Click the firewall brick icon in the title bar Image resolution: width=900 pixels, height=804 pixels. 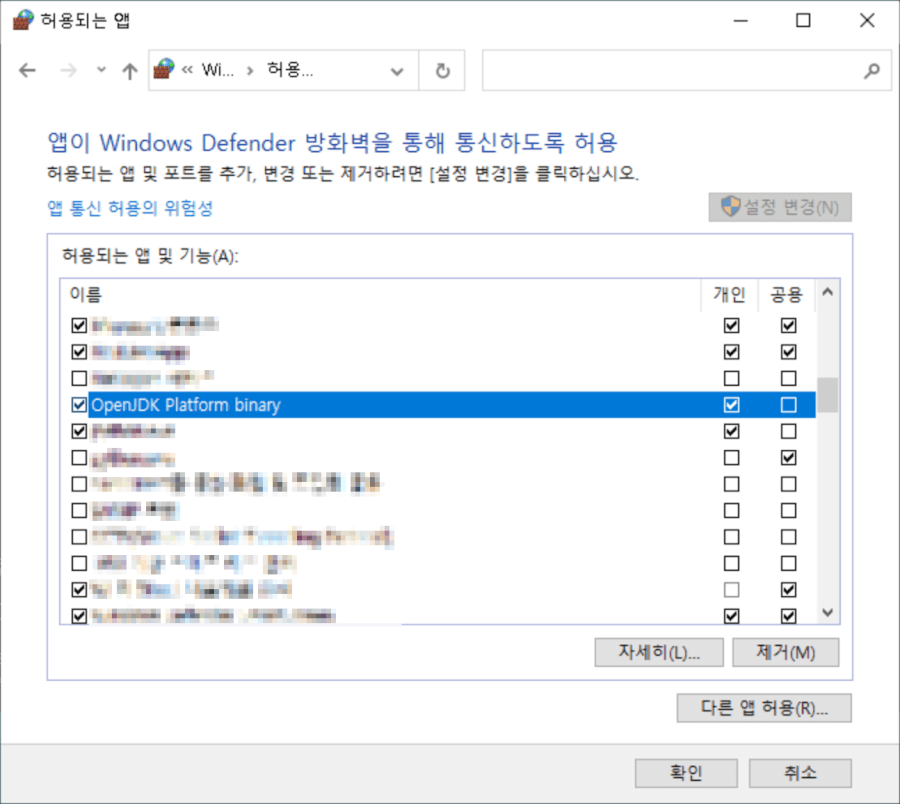point(22,19)
